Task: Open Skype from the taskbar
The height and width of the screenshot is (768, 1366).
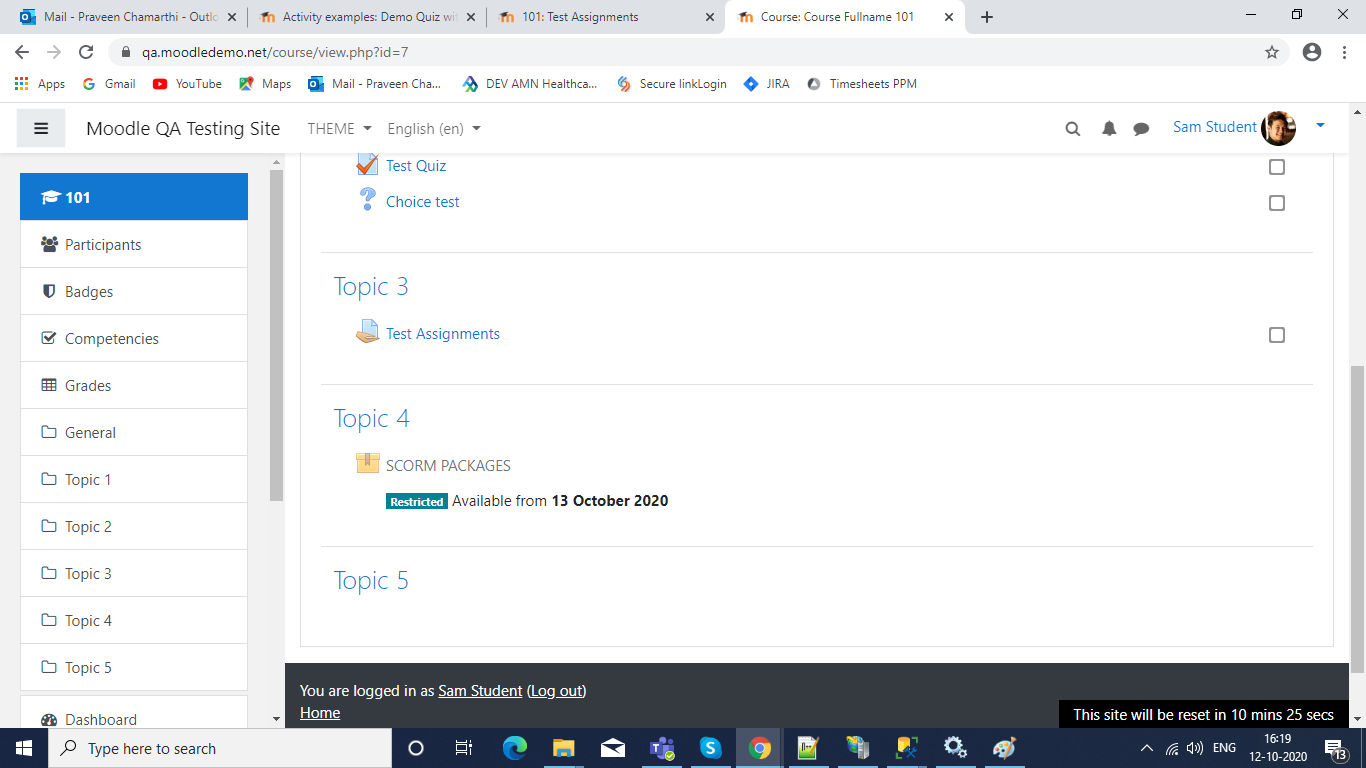Action: (711, 748)
